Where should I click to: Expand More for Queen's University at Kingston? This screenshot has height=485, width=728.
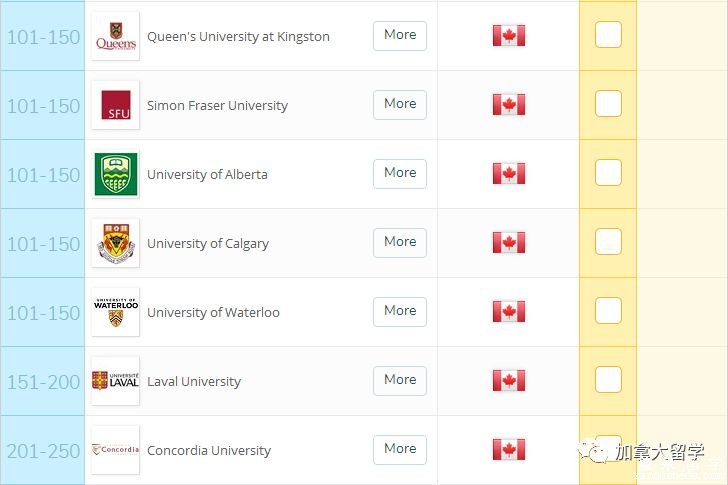click(400, 36)
